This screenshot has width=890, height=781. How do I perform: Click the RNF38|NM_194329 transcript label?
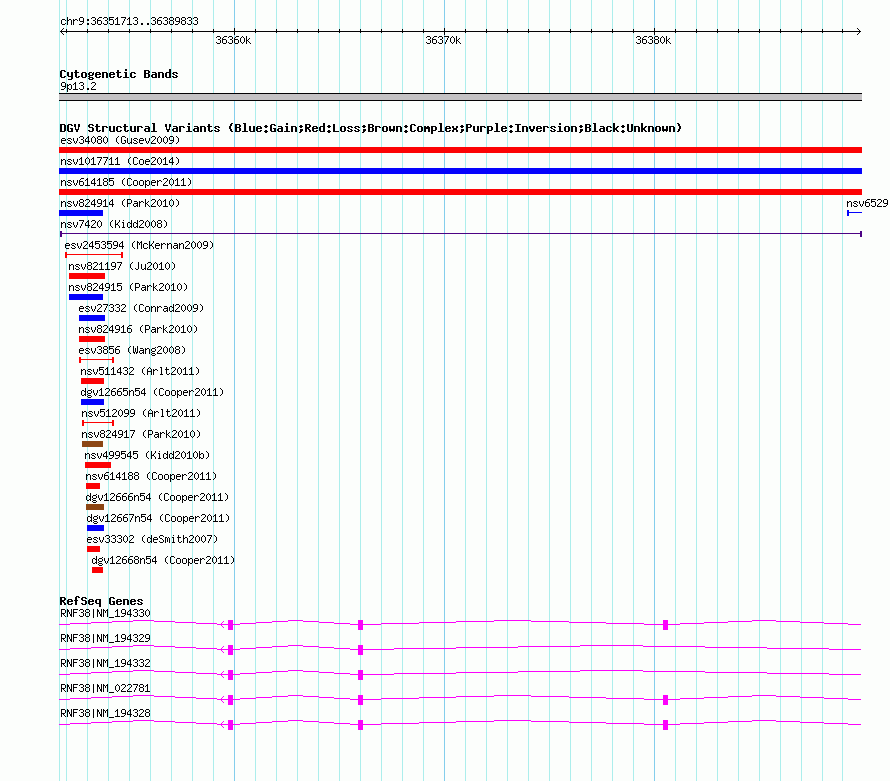click(x=105, y=638)
